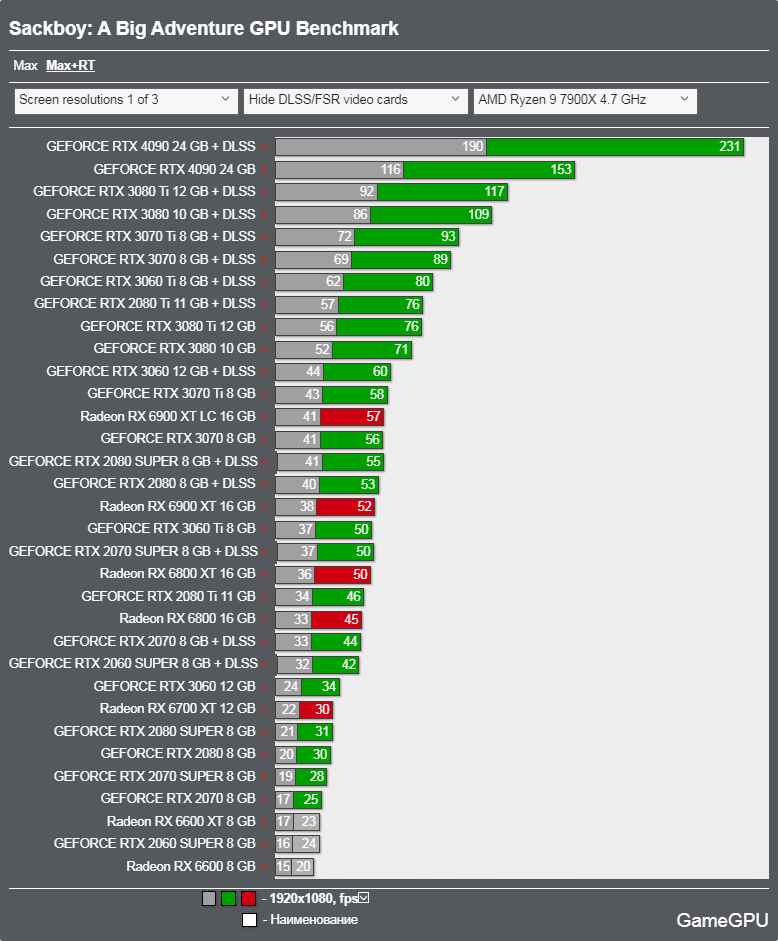Select the Max+RT tab
778x941 pixels.
click(70, 65)
